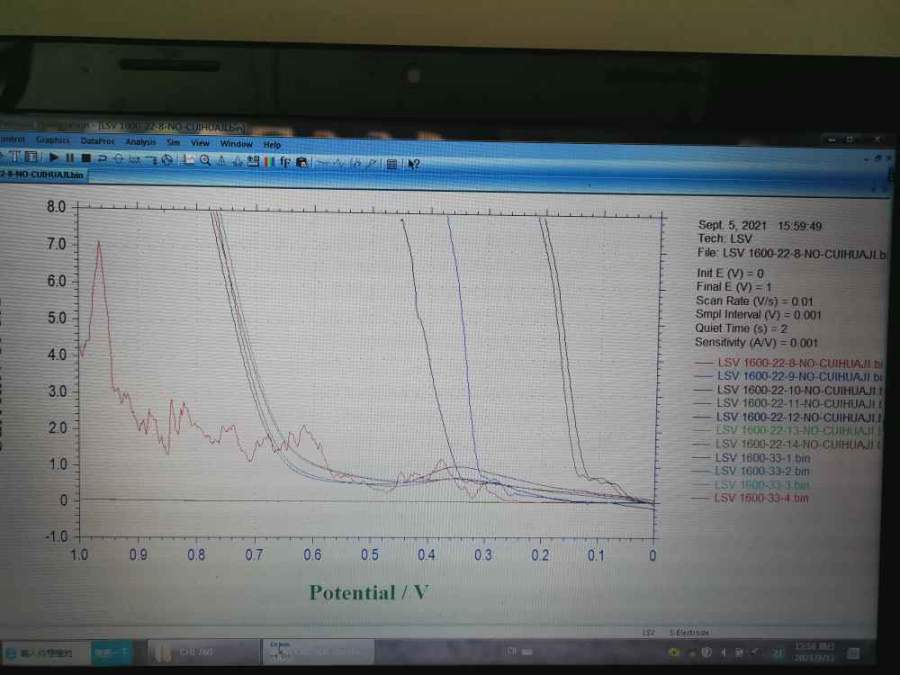Open the DataProc menu
The image size is (900, 675).
coord(97,142)
